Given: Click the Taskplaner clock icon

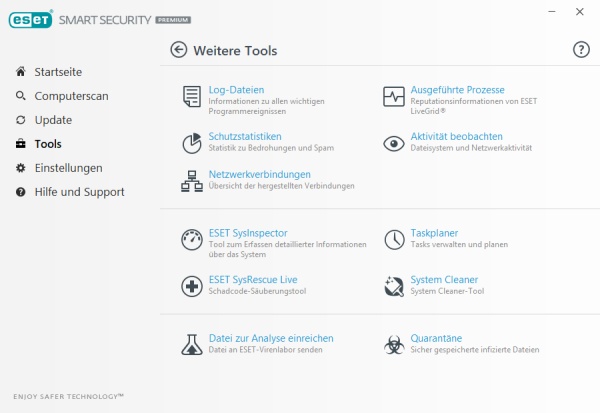Looking at the screenshot, I should (394, 240).
